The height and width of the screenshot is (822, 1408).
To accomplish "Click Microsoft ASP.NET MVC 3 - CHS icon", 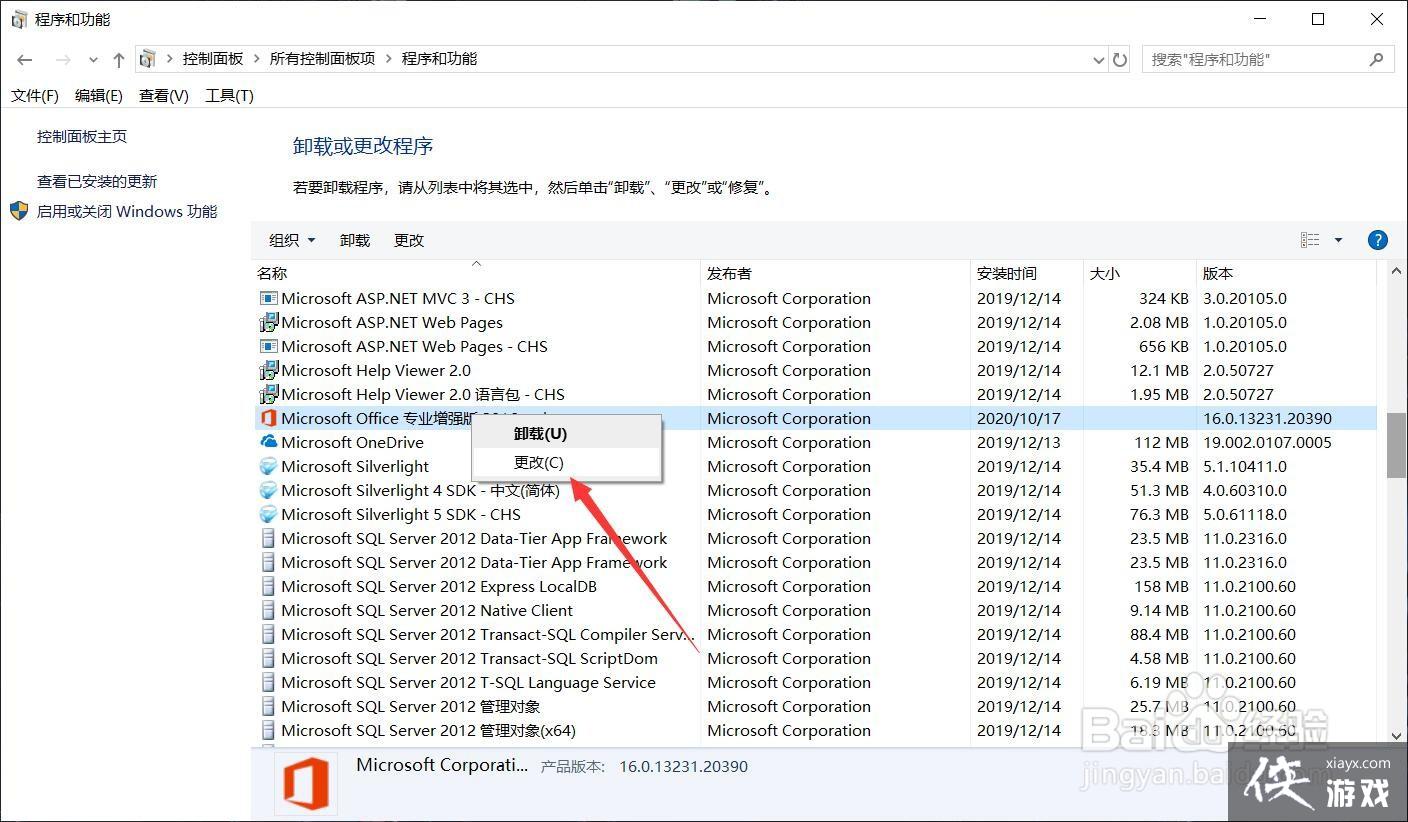I will [x=268, y=298].
